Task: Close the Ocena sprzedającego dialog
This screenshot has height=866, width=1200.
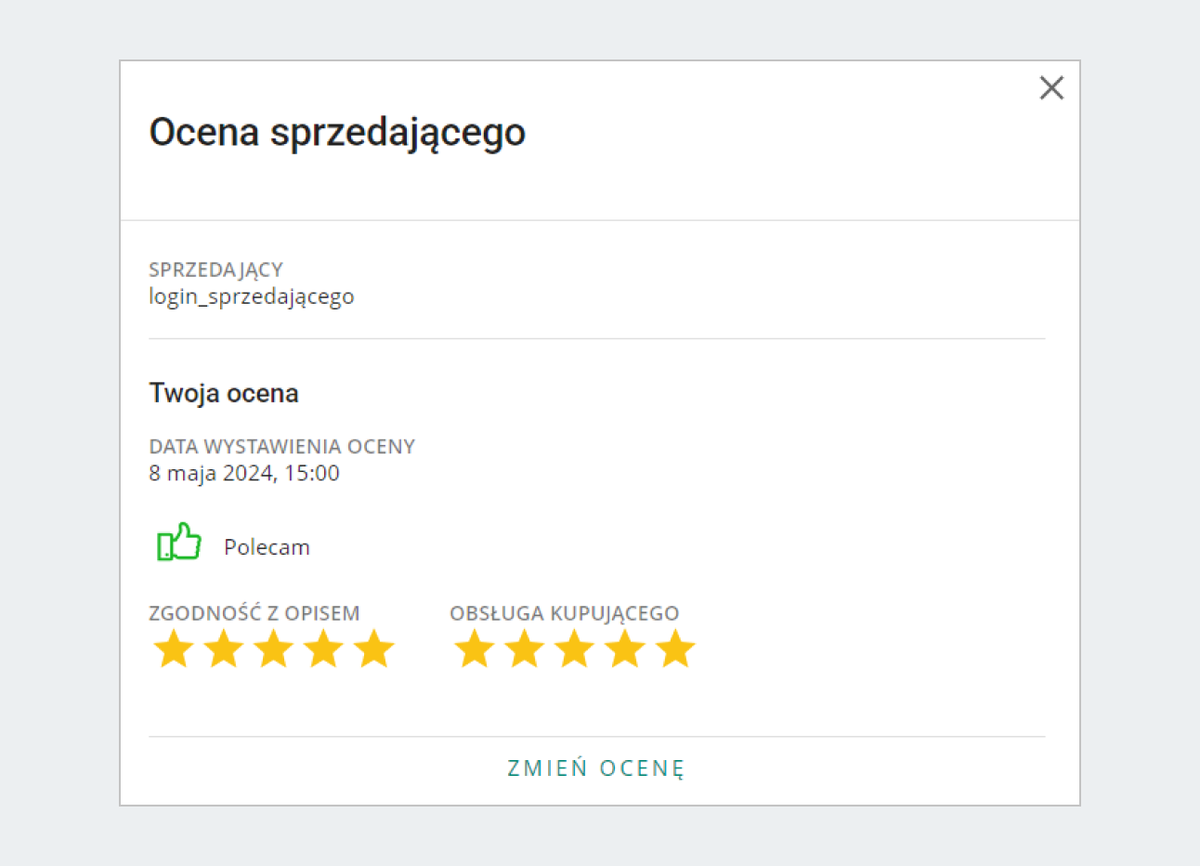Action: (x=1051, y=88)
